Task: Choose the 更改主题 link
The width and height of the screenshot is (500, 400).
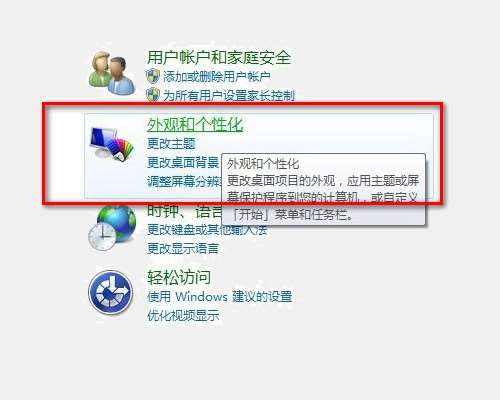Action: (171, 144)
